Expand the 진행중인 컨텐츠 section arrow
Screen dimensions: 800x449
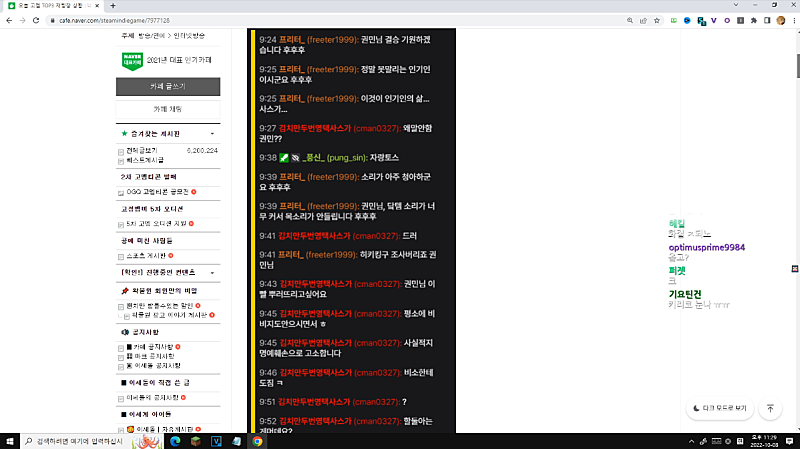pos(212,272)
